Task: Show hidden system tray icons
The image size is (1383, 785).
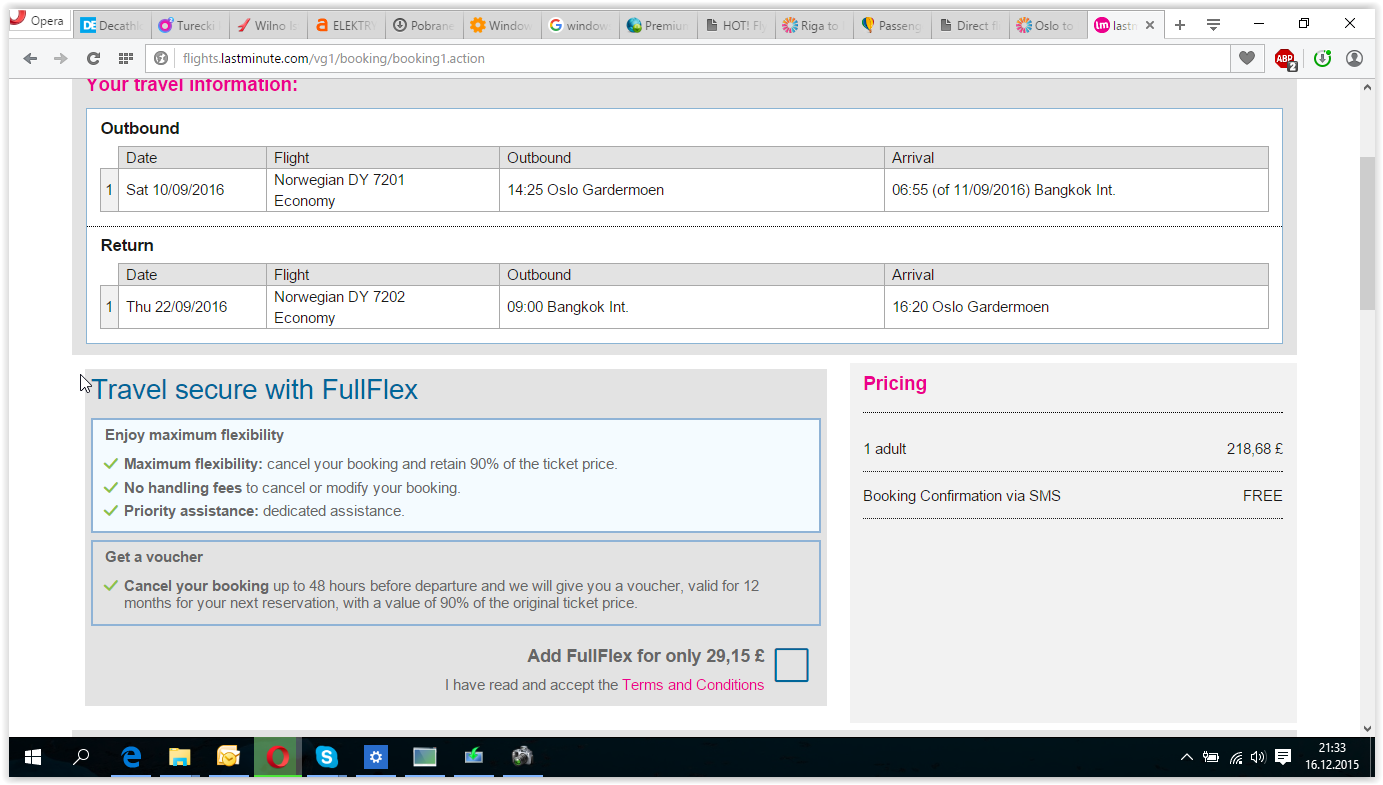Action: tap(1187, 757)
